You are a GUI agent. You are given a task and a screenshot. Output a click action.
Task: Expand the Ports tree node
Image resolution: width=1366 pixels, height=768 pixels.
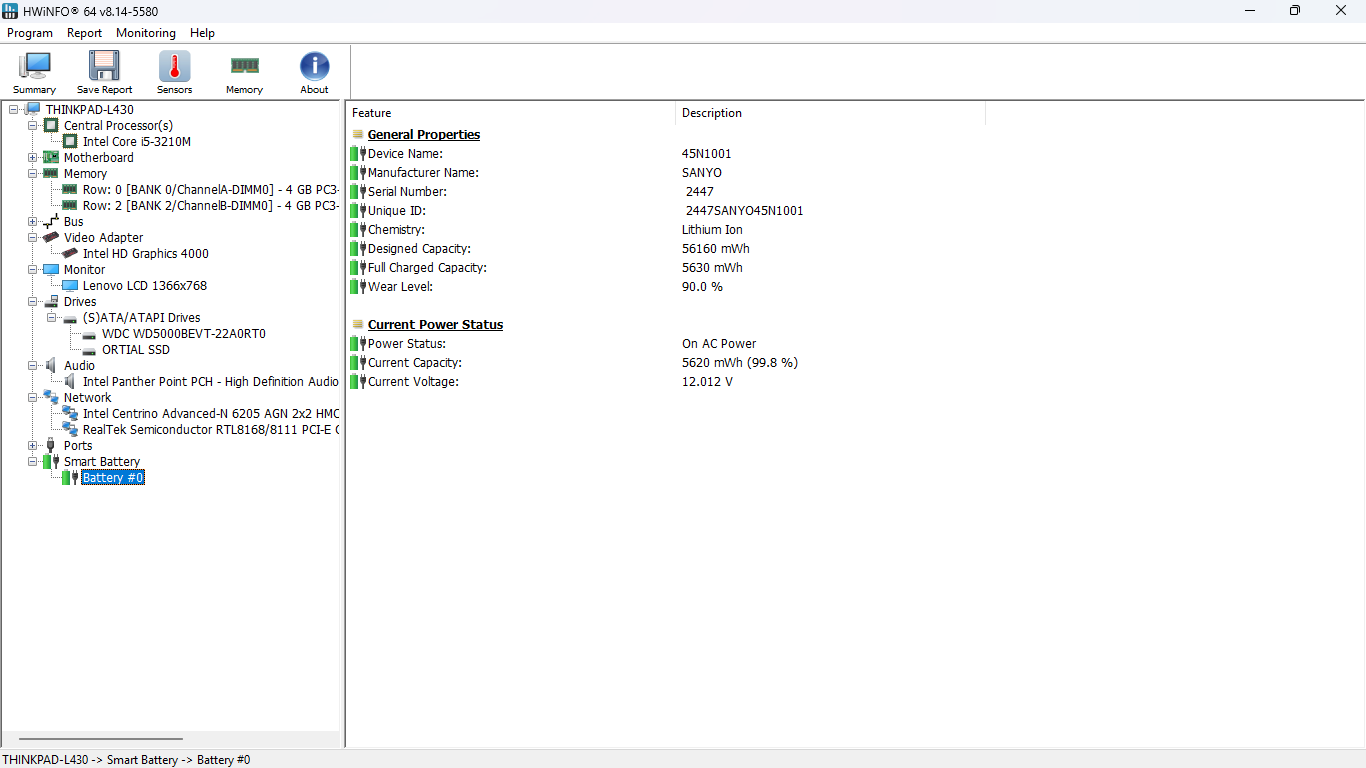pos(33,445)
